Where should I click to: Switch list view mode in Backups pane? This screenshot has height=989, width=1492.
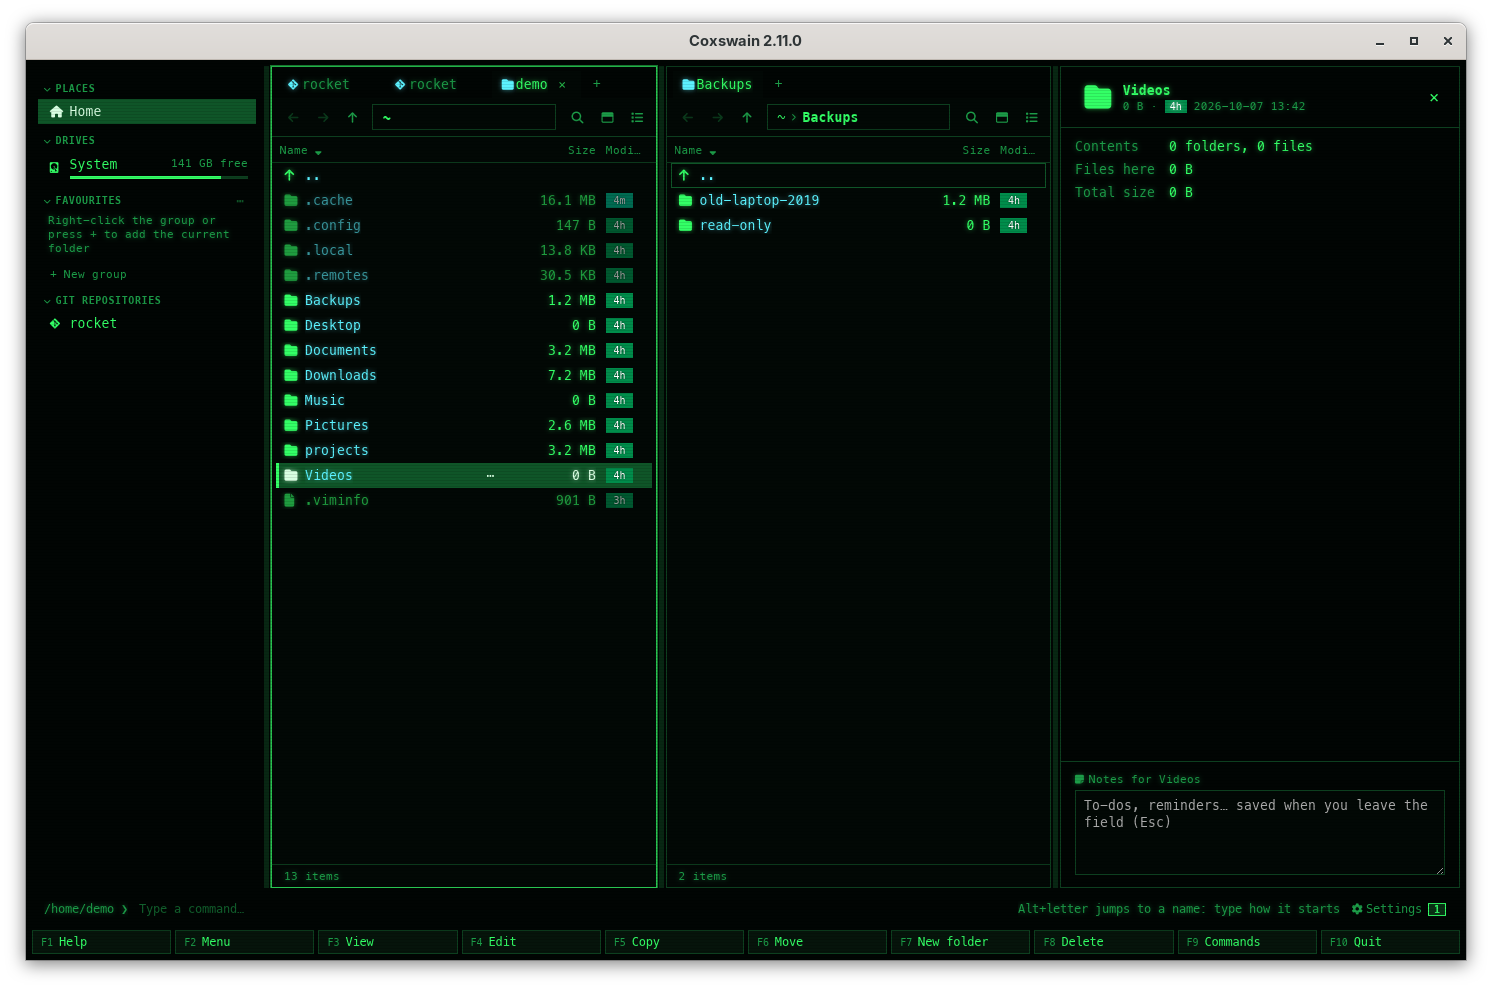pyautogui.click(x=1031, y=118)
